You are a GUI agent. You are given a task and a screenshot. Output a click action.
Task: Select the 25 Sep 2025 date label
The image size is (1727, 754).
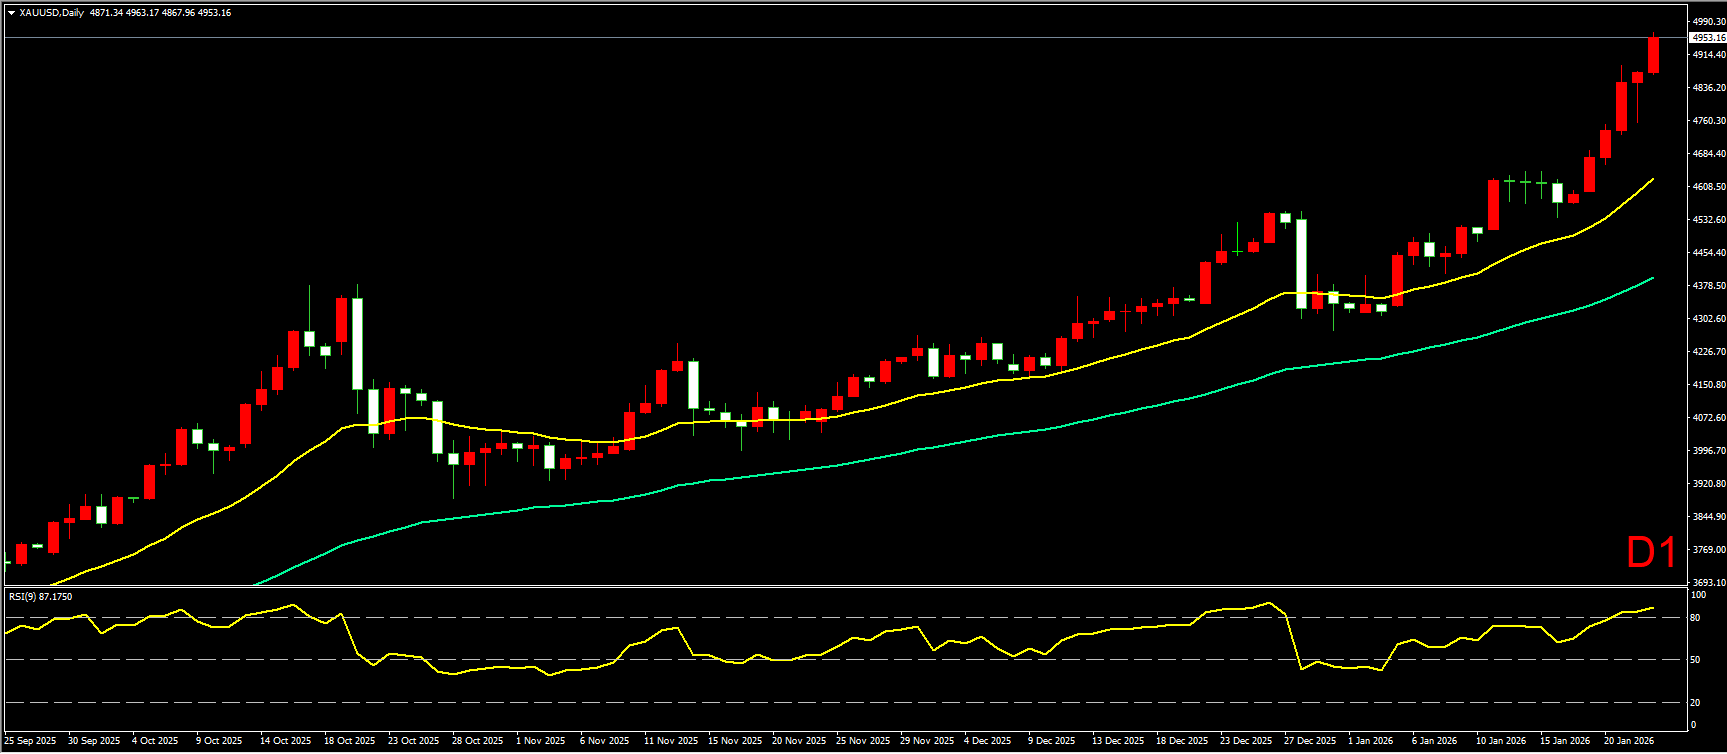[31, 741]
